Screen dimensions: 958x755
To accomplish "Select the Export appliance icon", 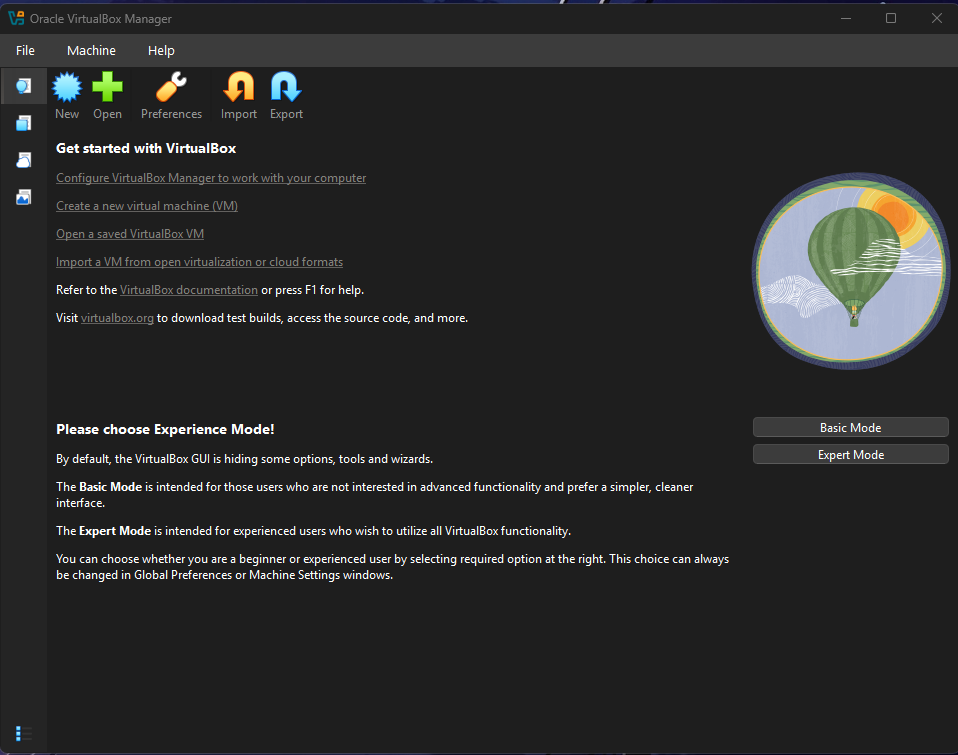I will point(285,88).
